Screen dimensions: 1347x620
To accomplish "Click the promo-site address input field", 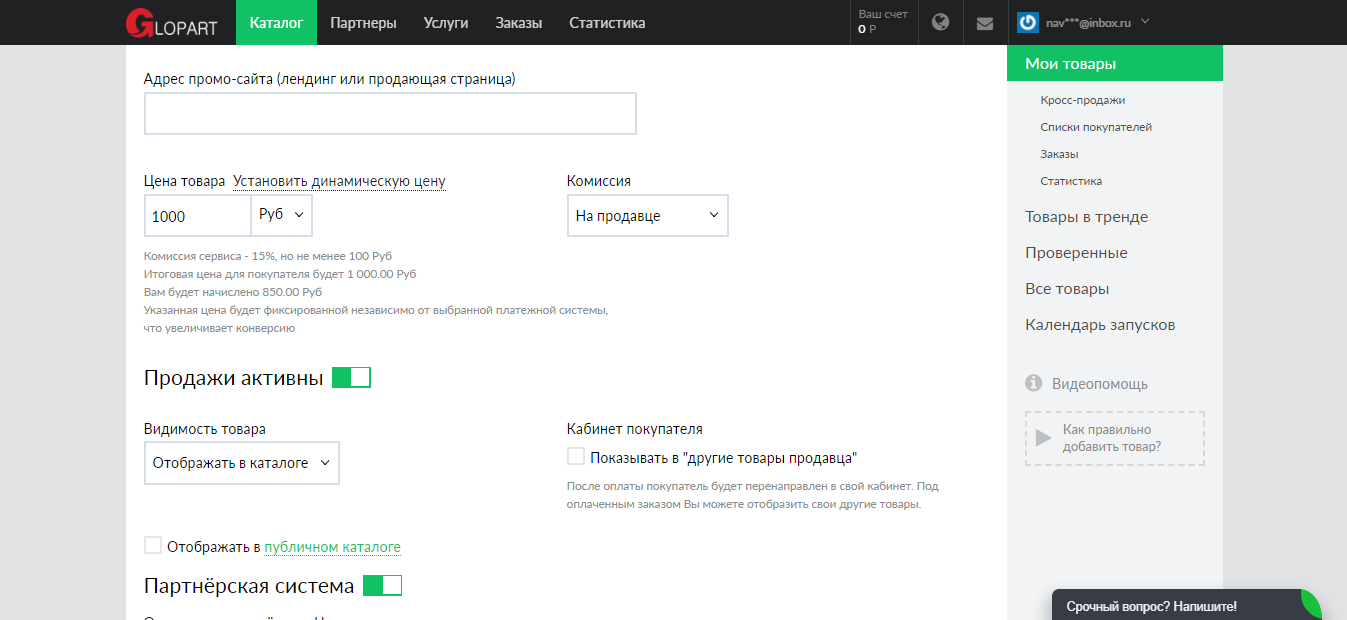I will click(390, 113).
